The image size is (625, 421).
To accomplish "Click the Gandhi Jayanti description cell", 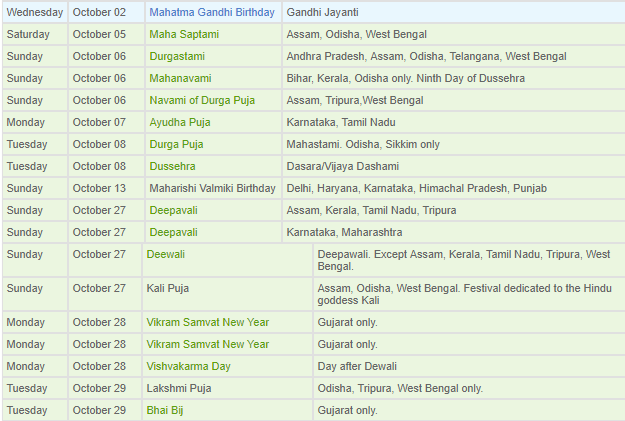I will pyautogui.click(x=454, y=12).
